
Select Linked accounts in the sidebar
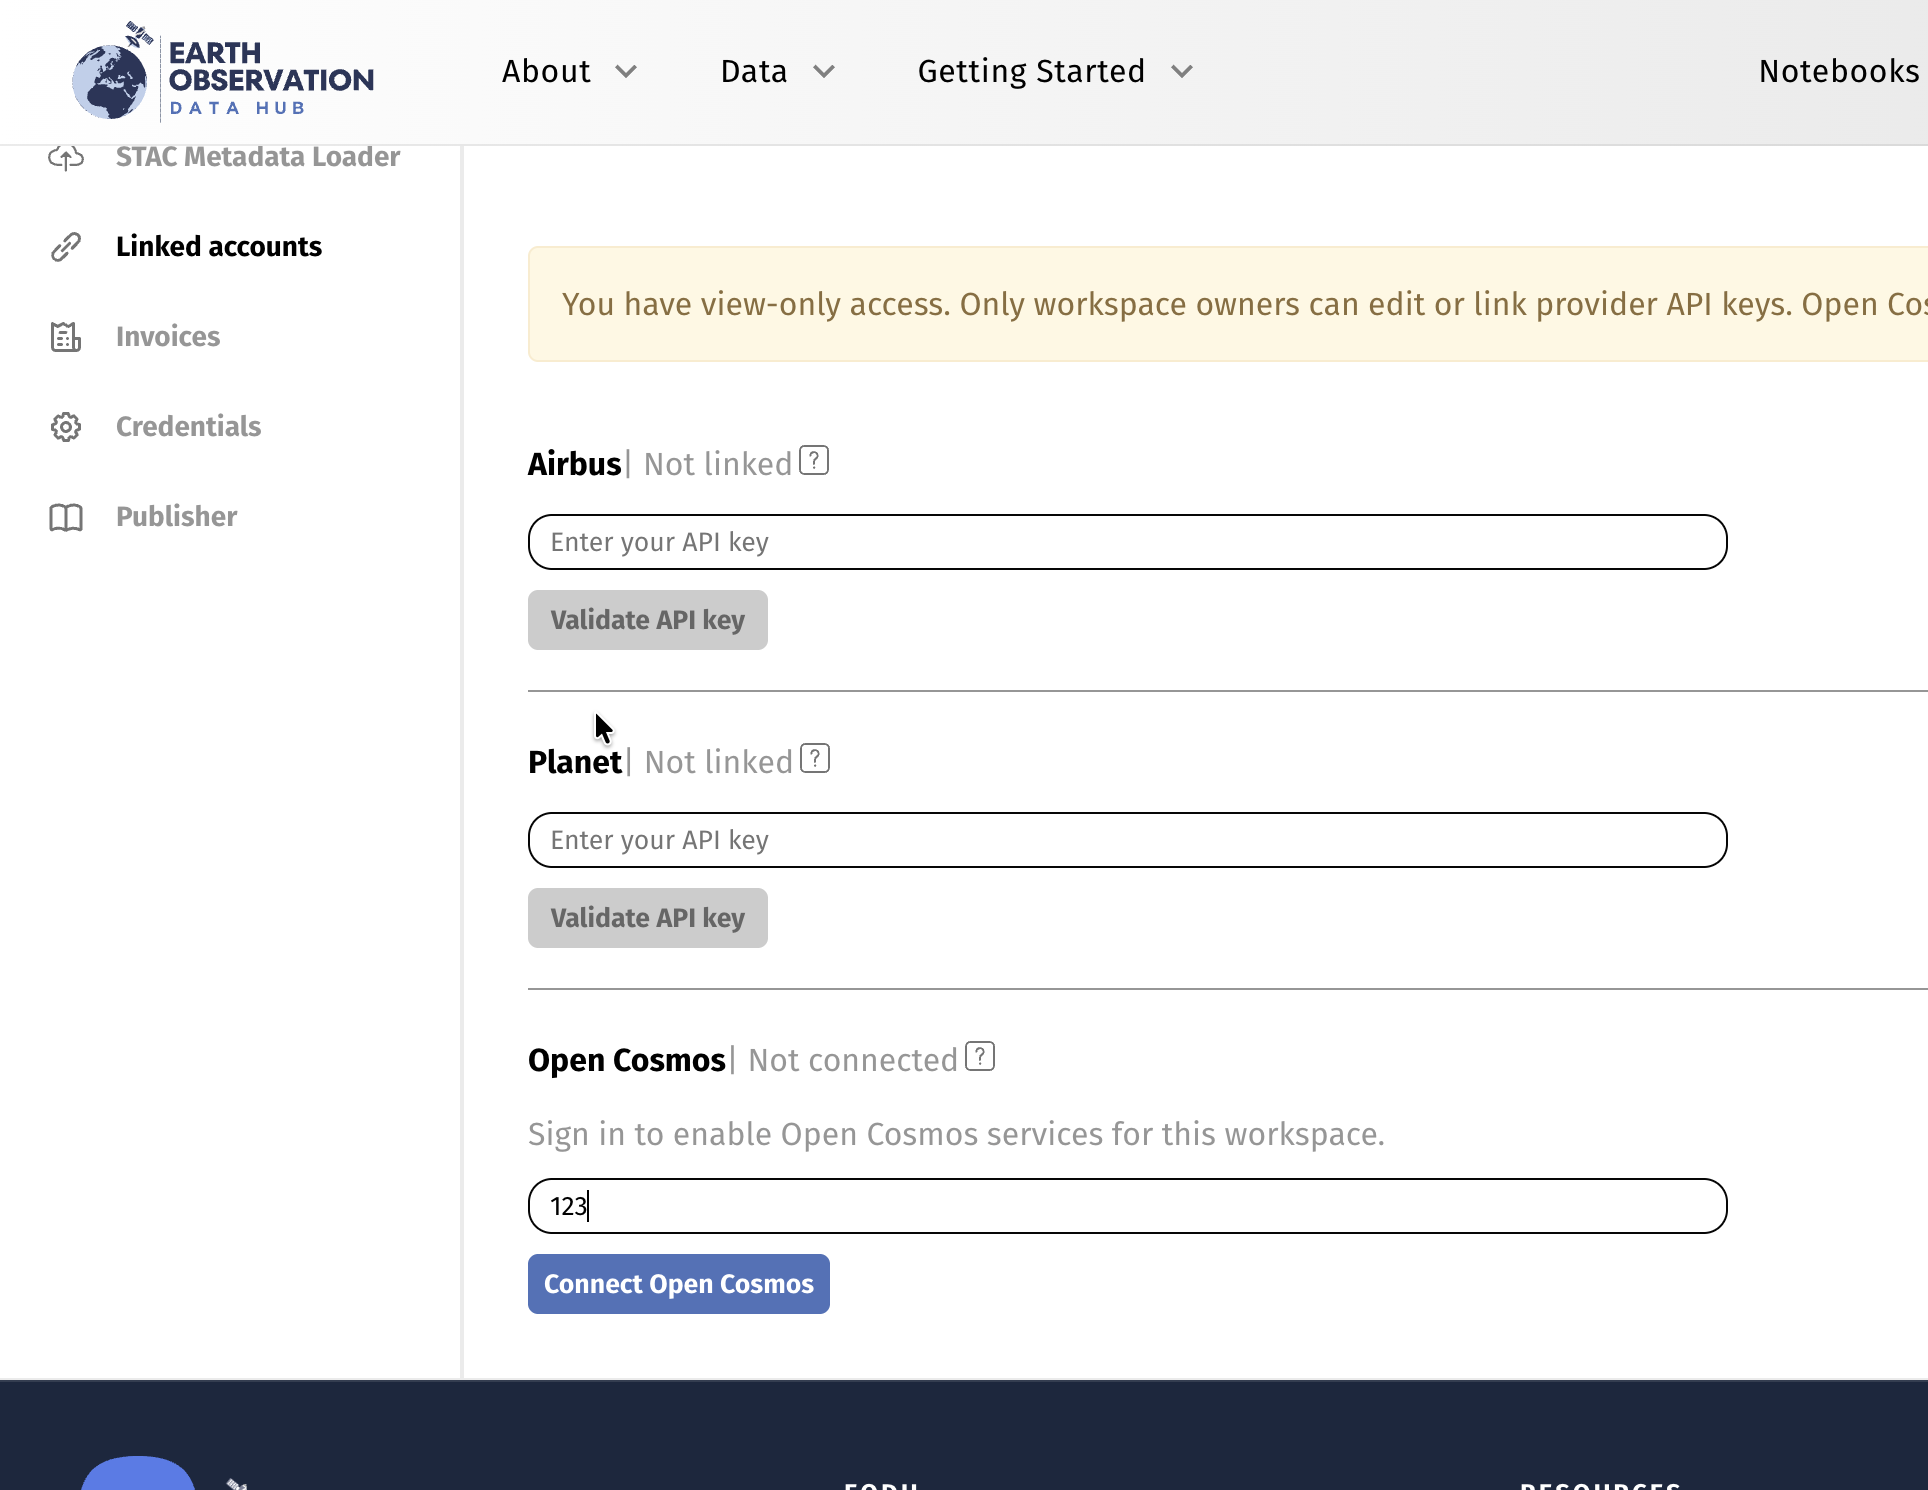pos(219,247)
